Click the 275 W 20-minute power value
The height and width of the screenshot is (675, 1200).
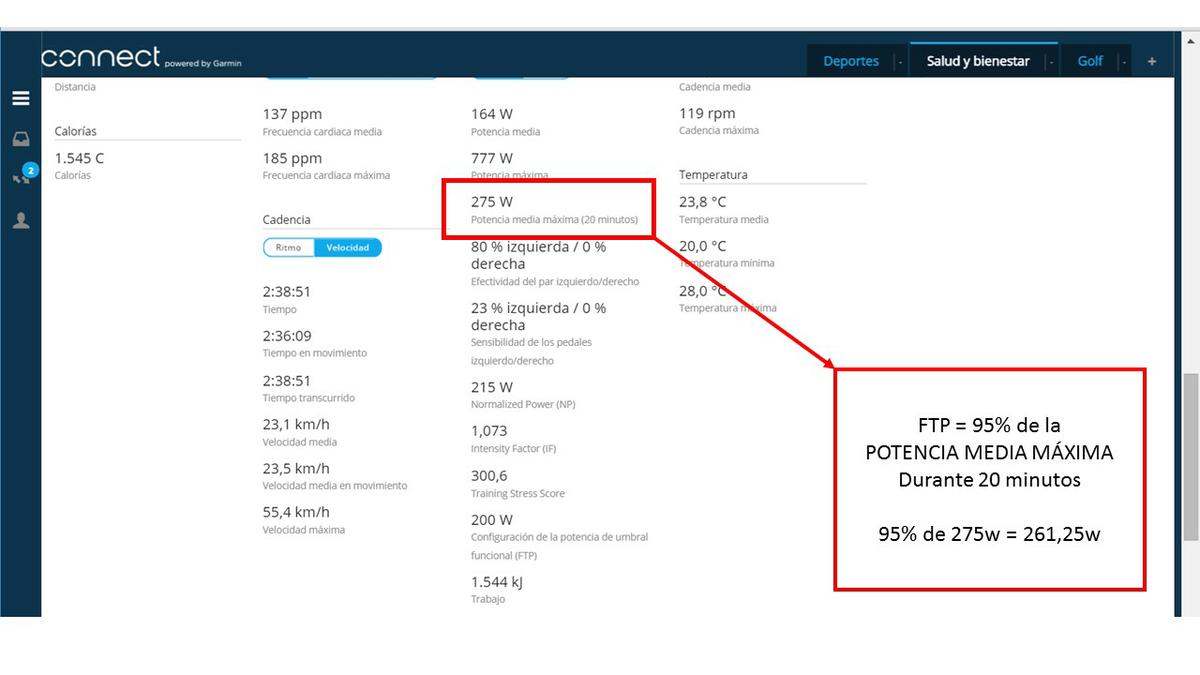click(492, 202)
